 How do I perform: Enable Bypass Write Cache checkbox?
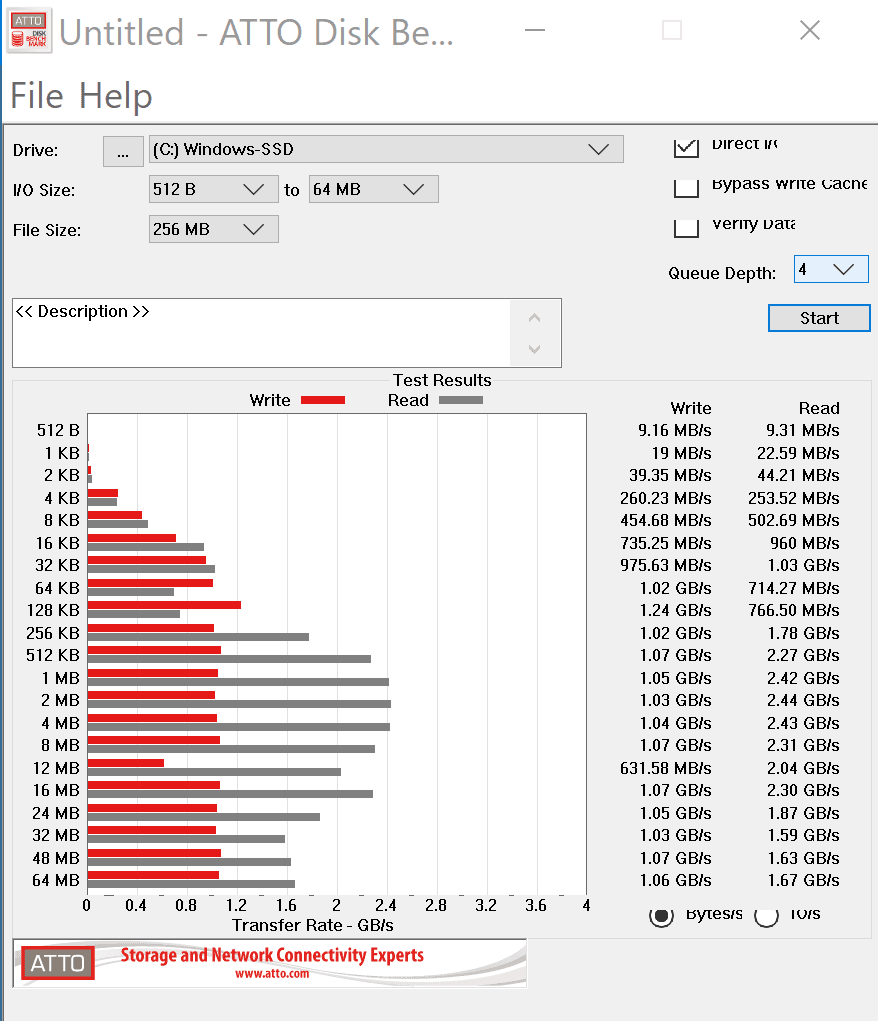pos(686,188)
